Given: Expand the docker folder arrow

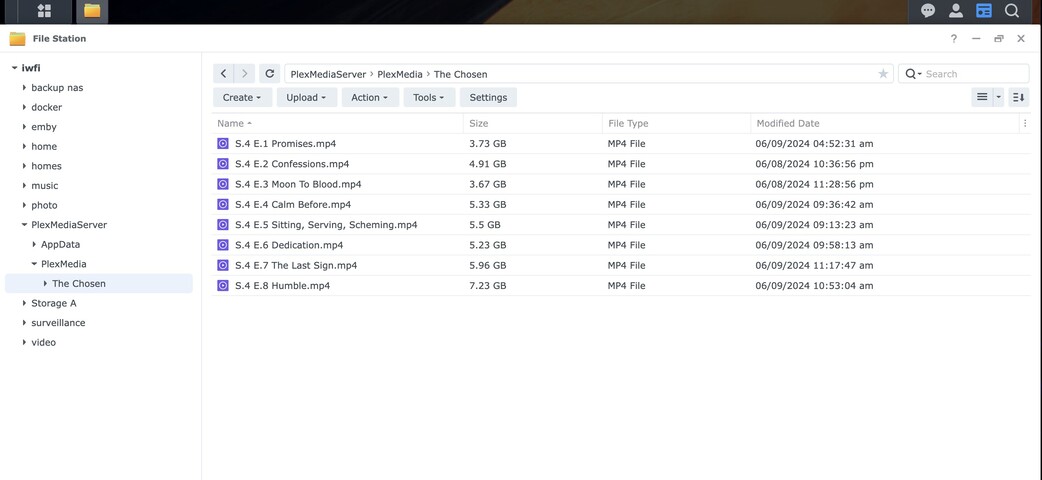Looking at the screenshot, I should [24, 107].
